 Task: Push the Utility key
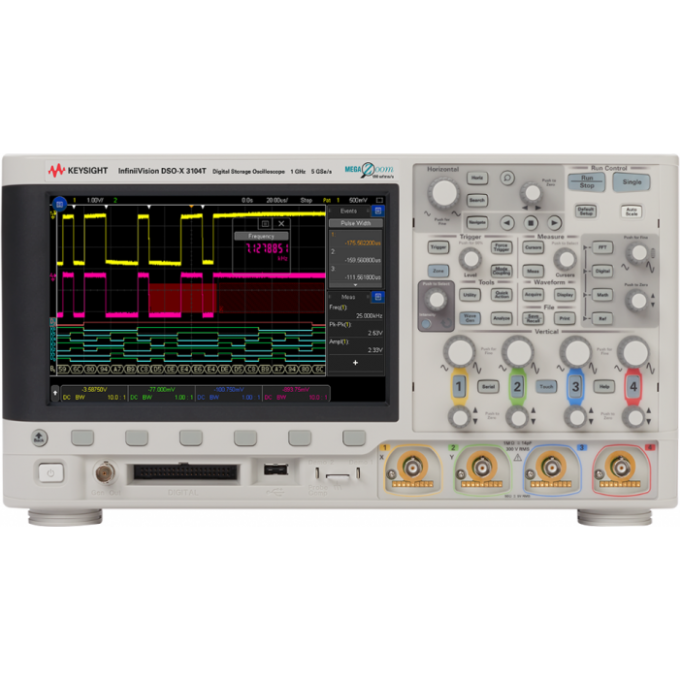click(x=470, y=294)
